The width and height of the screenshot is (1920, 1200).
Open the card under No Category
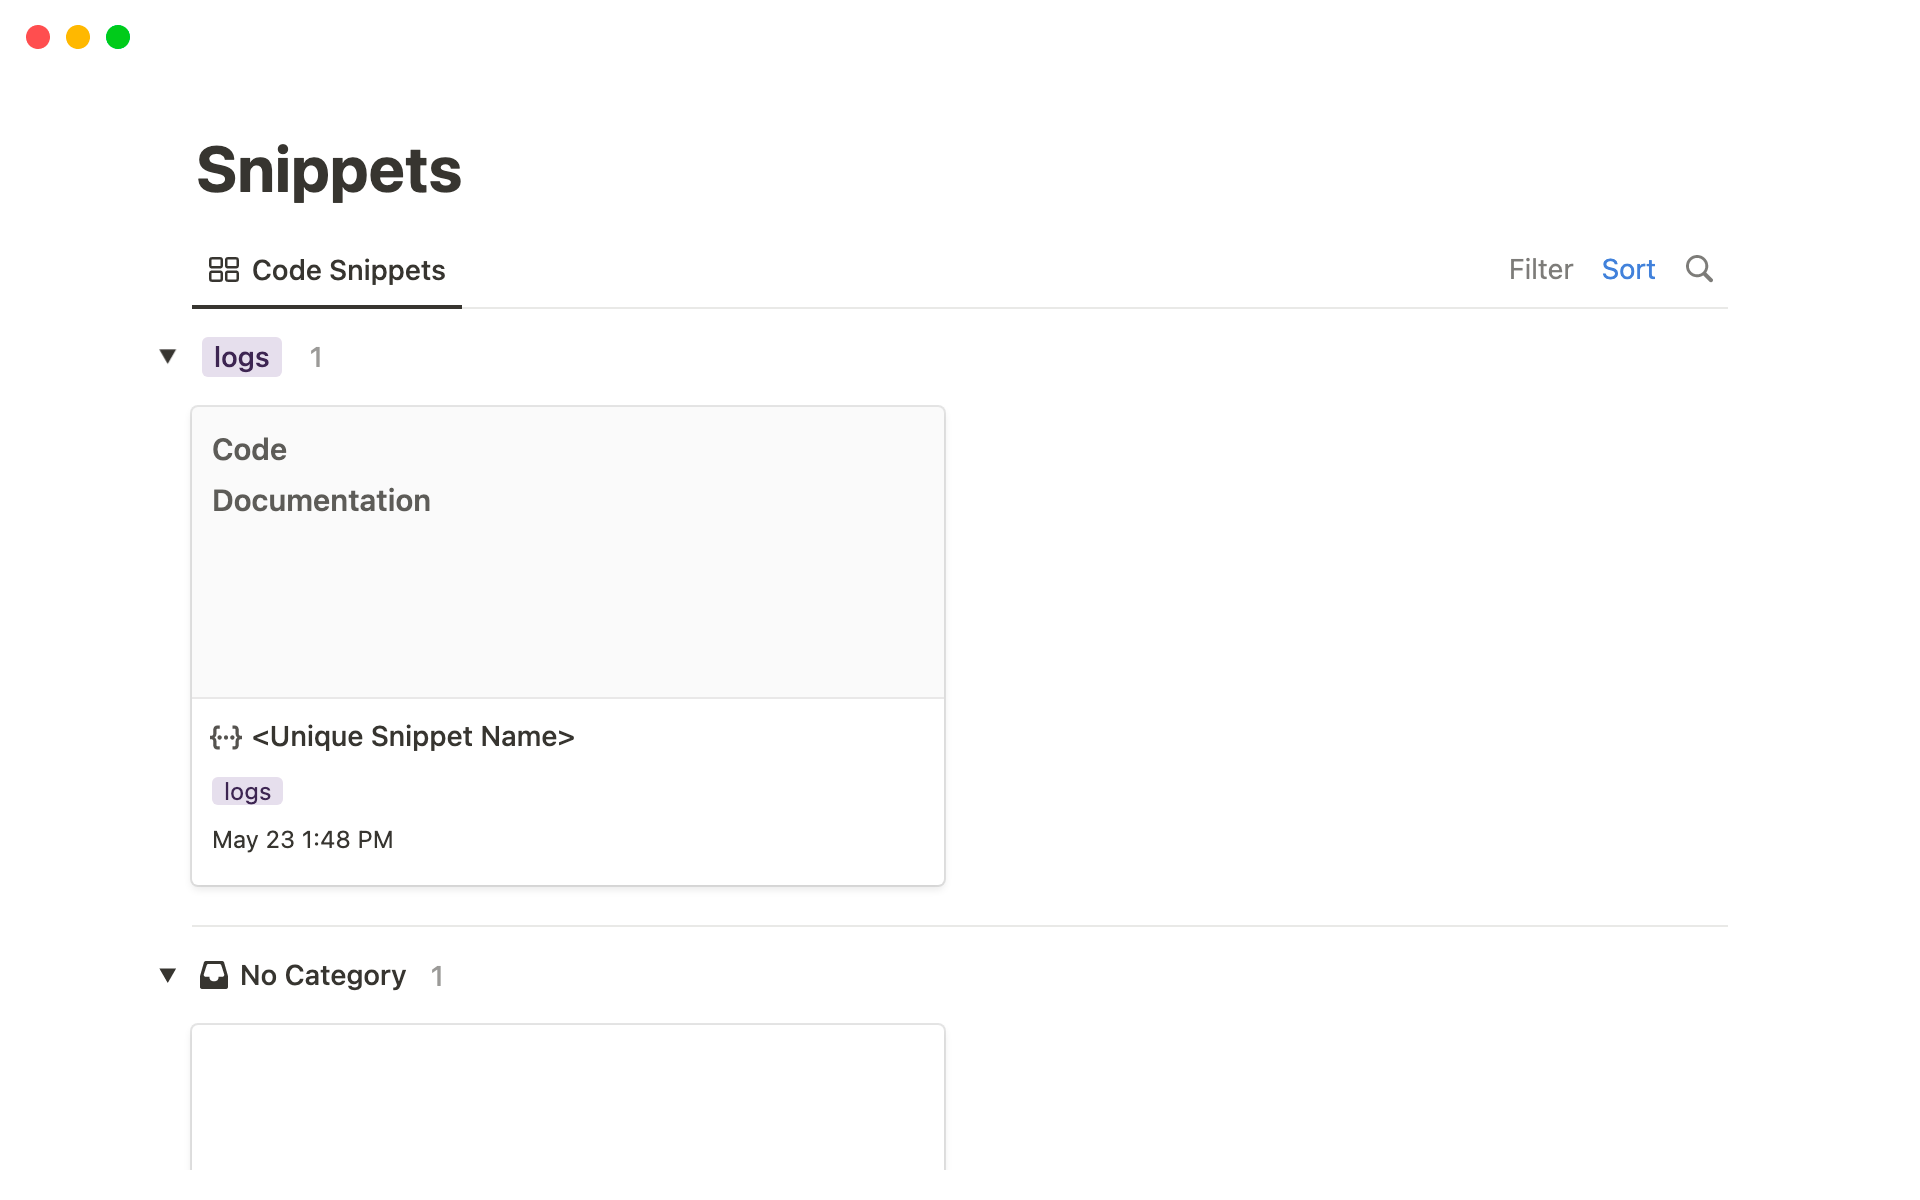pyautogui.click(x=567, y=1098)
